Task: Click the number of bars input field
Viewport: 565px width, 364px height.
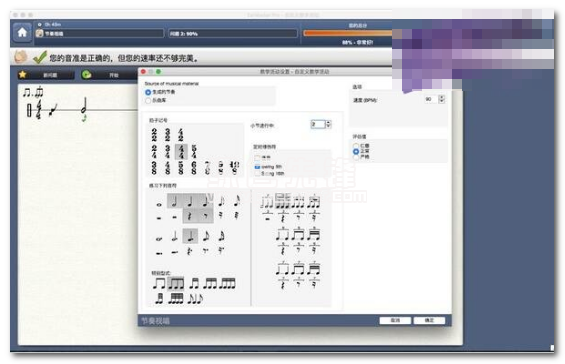Action: tap(318, 124)
